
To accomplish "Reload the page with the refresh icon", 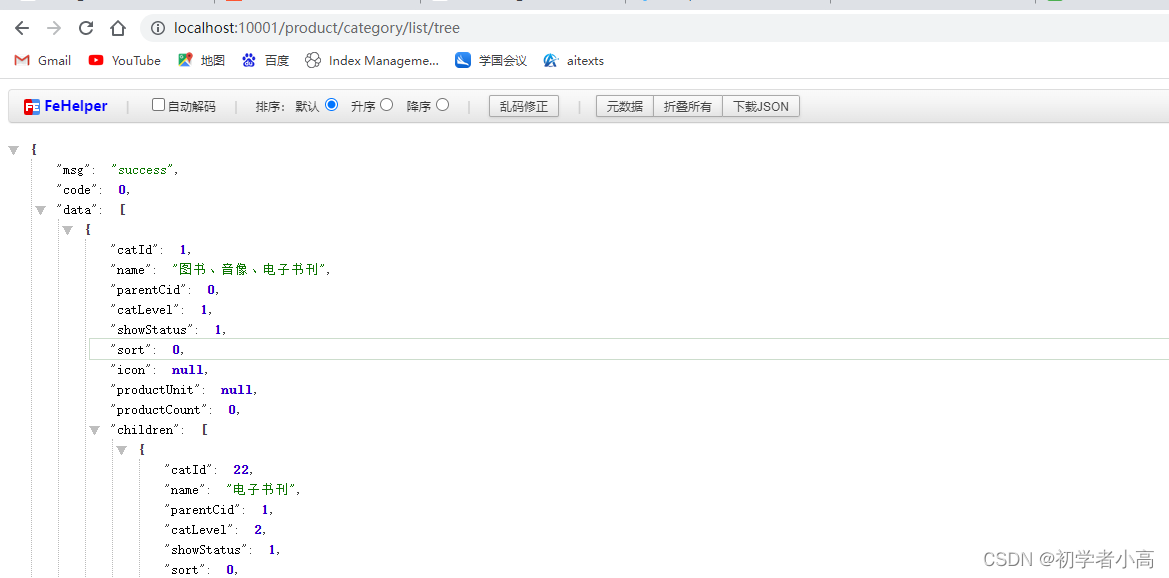I will [x=86, y=28].
